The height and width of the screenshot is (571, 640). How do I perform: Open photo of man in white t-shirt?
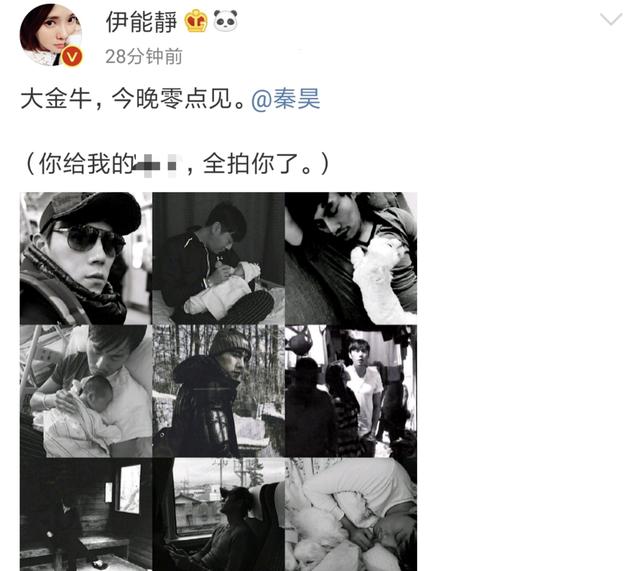coord(351,391)
